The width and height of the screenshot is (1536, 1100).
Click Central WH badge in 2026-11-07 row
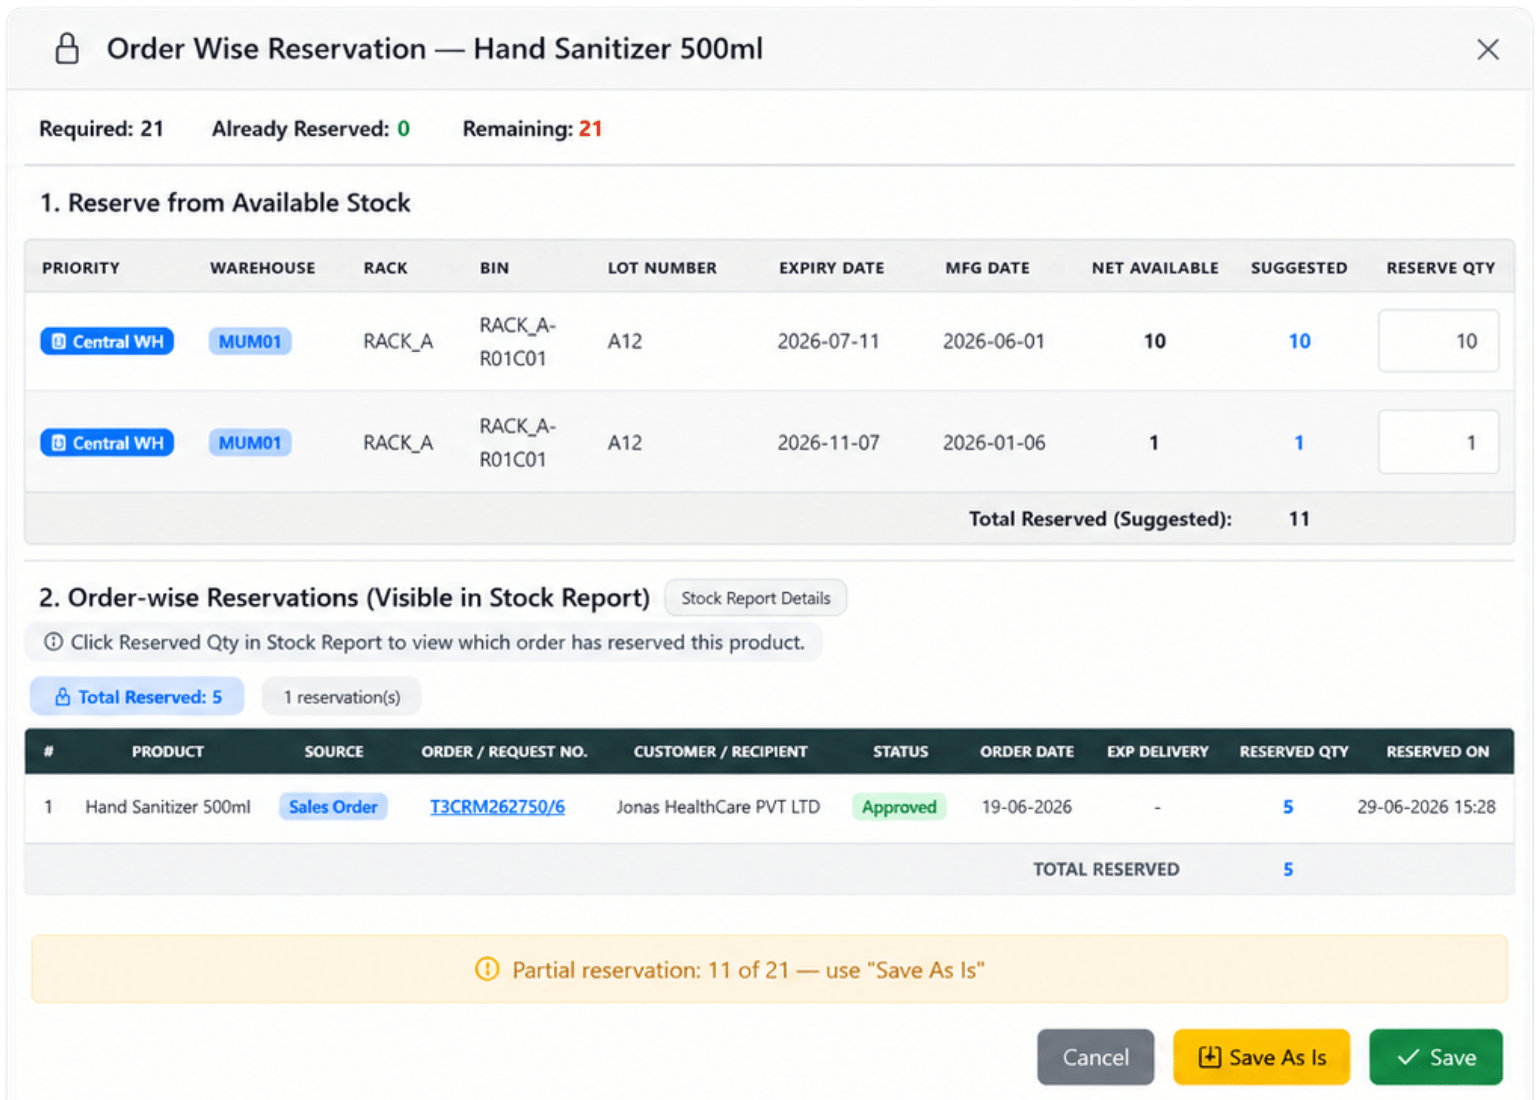107,442
